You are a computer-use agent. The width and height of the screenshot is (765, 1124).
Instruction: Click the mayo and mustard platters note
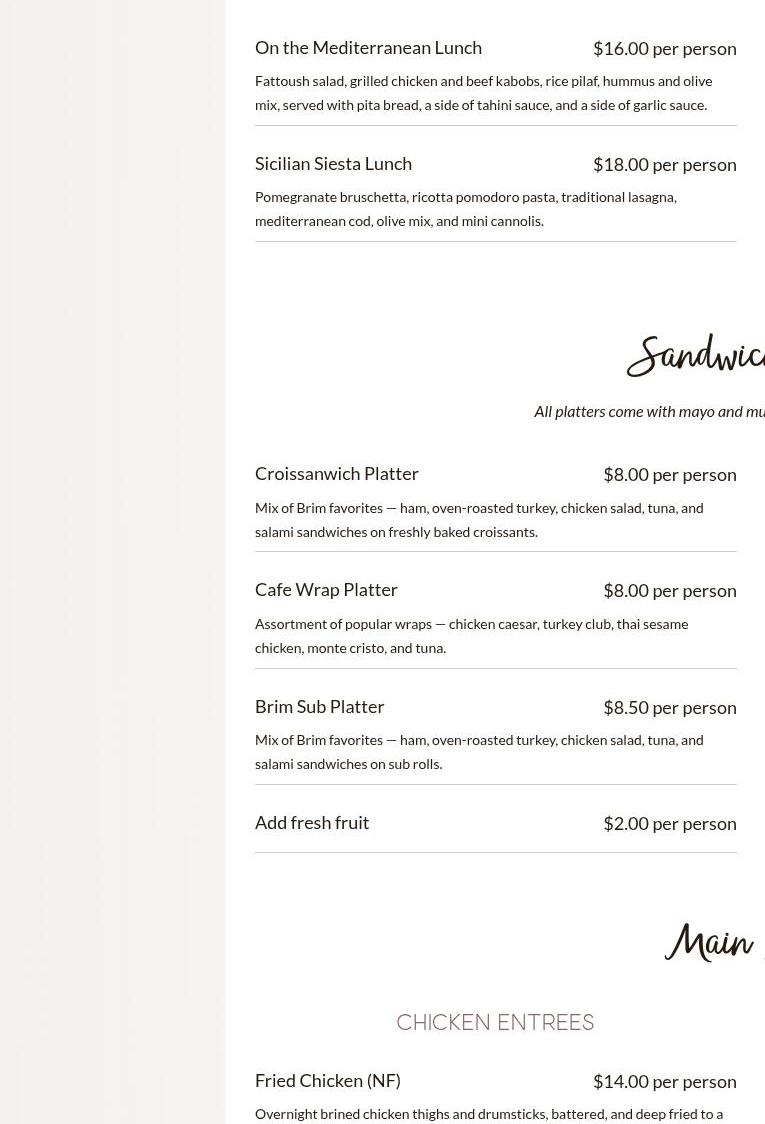(649, 411)
